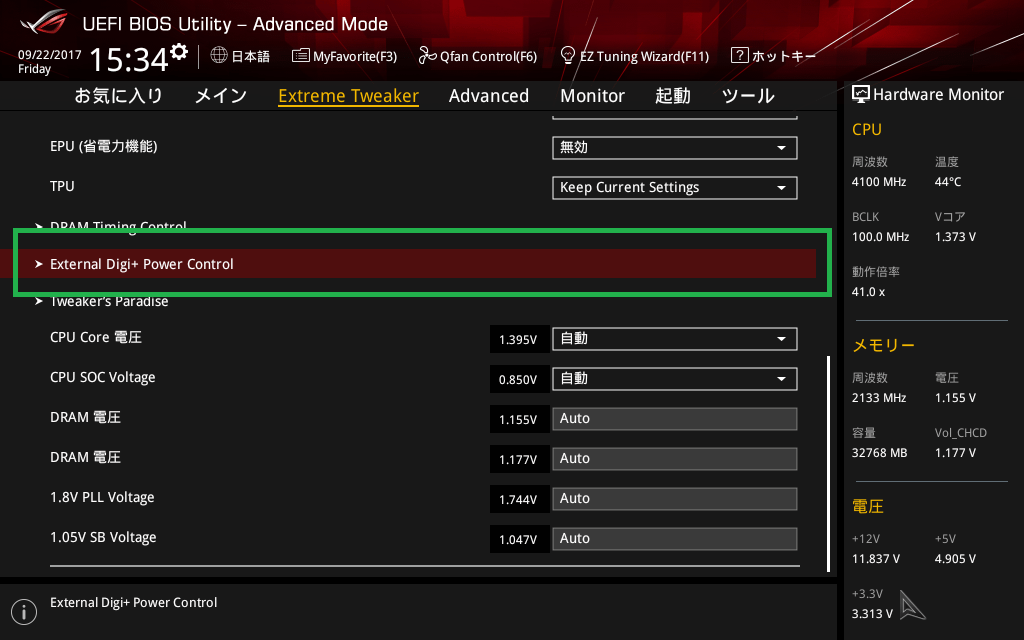Click the 1.047V SB voltage reading
The width and height of the screenshot is (1024, 640).
[x=518, y=539]
